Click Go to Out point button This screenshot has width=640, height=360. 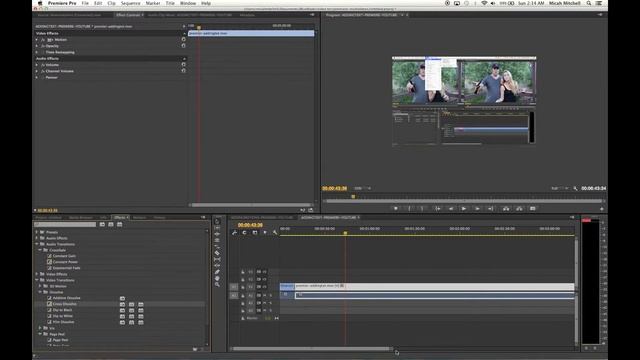(x=491, y=209)
